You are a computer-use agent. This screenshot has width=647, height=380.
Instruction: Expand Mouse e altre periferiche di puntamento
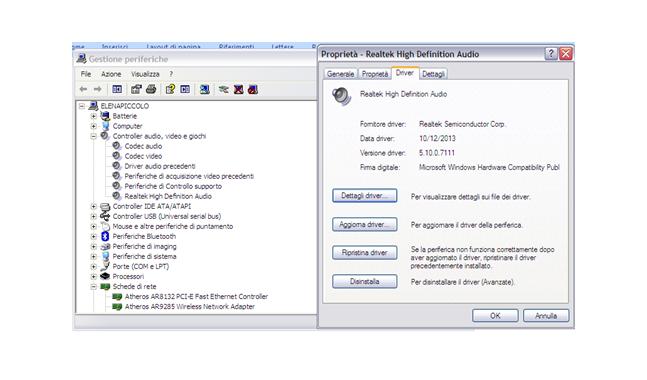pos(94,227)
